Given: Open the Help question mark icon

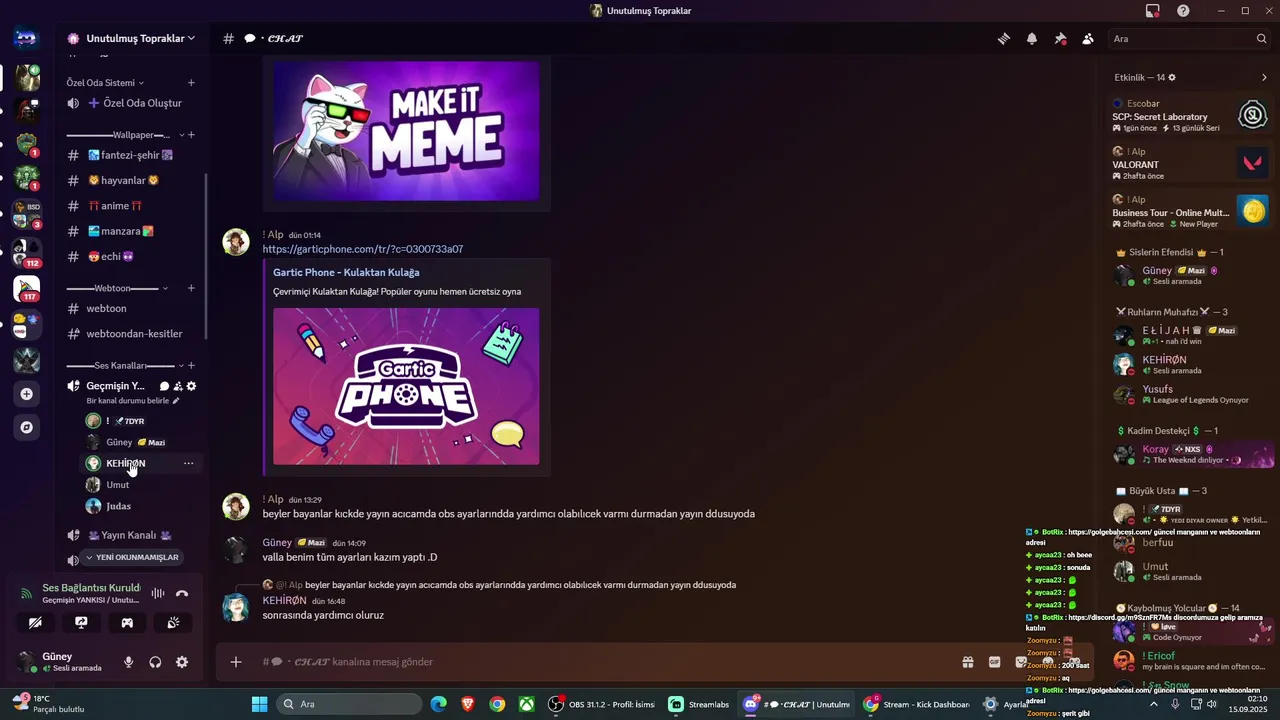Looking at the screenshot, I should coord(1184,11).
